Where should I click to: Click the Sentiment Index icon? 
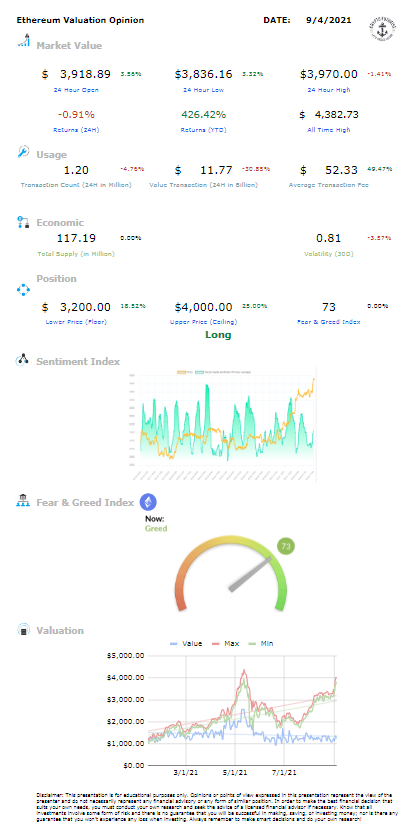(x=23, y=360)
